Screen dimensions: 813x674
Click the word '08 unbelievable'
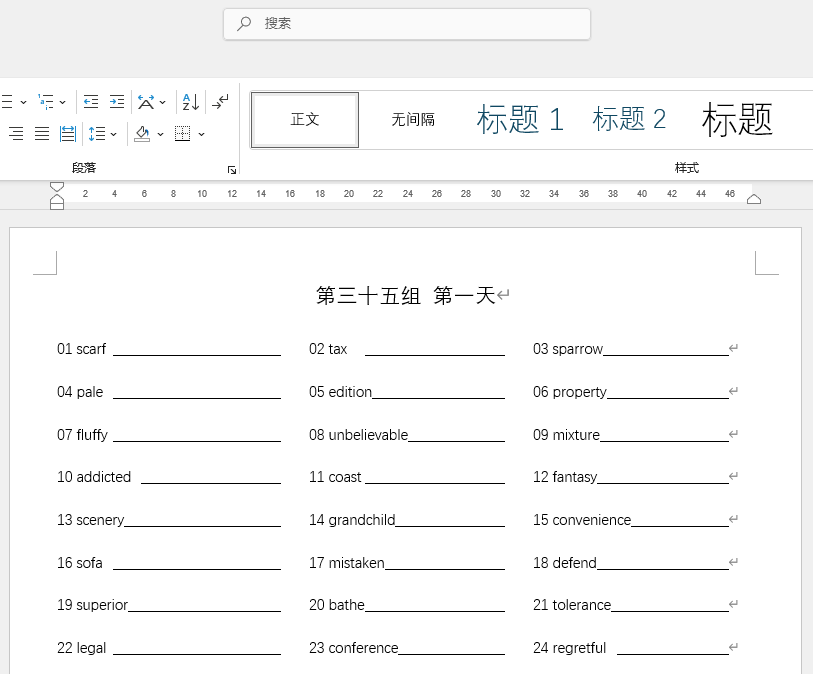tap(358, 435)
